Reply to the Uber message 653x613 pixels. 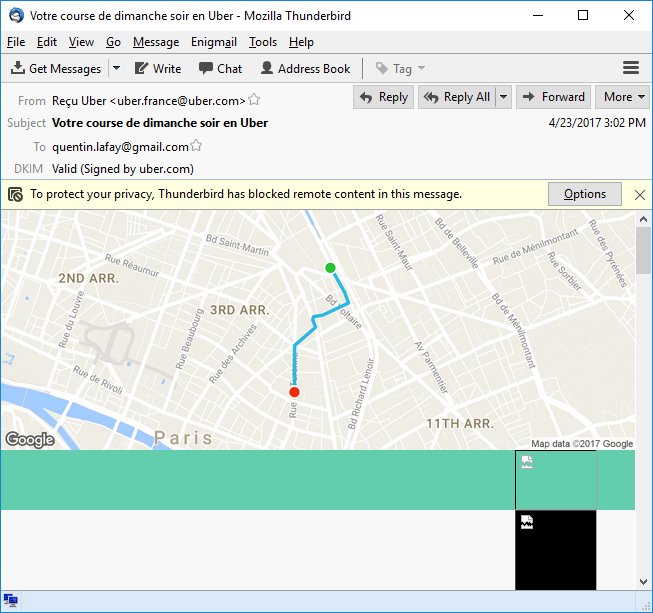point(384,97)
